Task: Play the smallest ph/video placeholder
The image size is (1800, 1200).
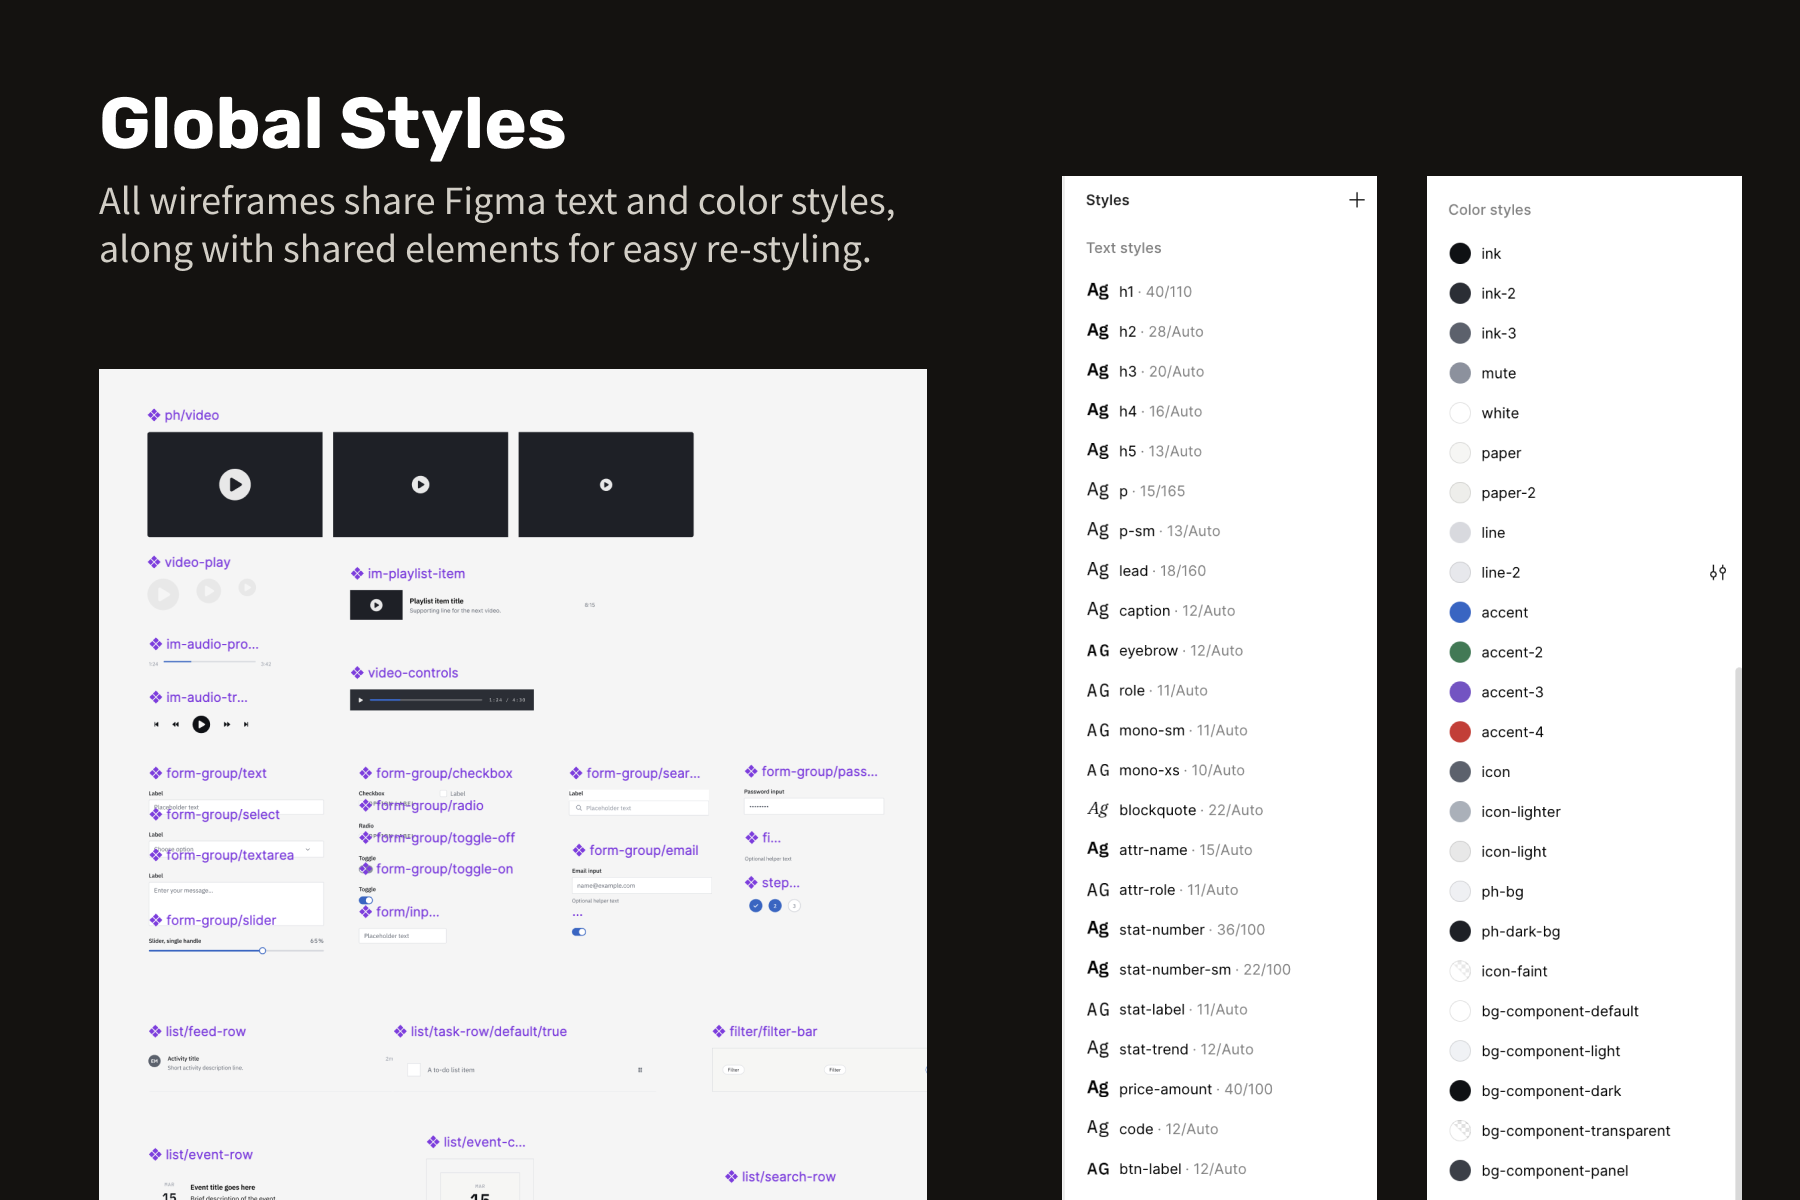Action: coord(606,485)
